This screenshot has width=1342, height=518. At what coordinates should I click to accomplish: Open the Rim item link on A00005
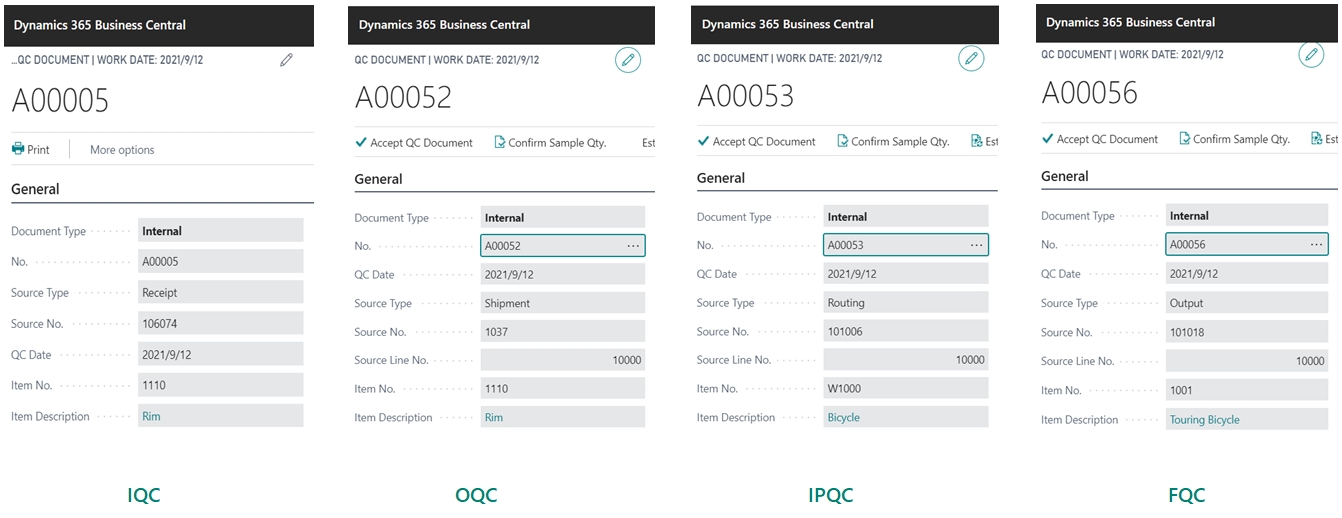(x=151, y=416)
